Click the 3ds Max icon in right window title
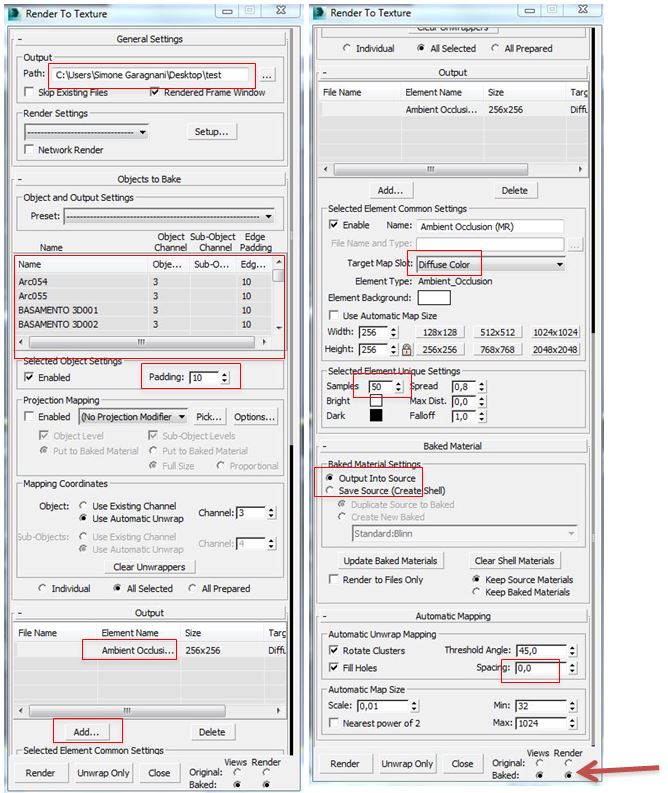This screenshot has height=793, width=668. point(319,13)
